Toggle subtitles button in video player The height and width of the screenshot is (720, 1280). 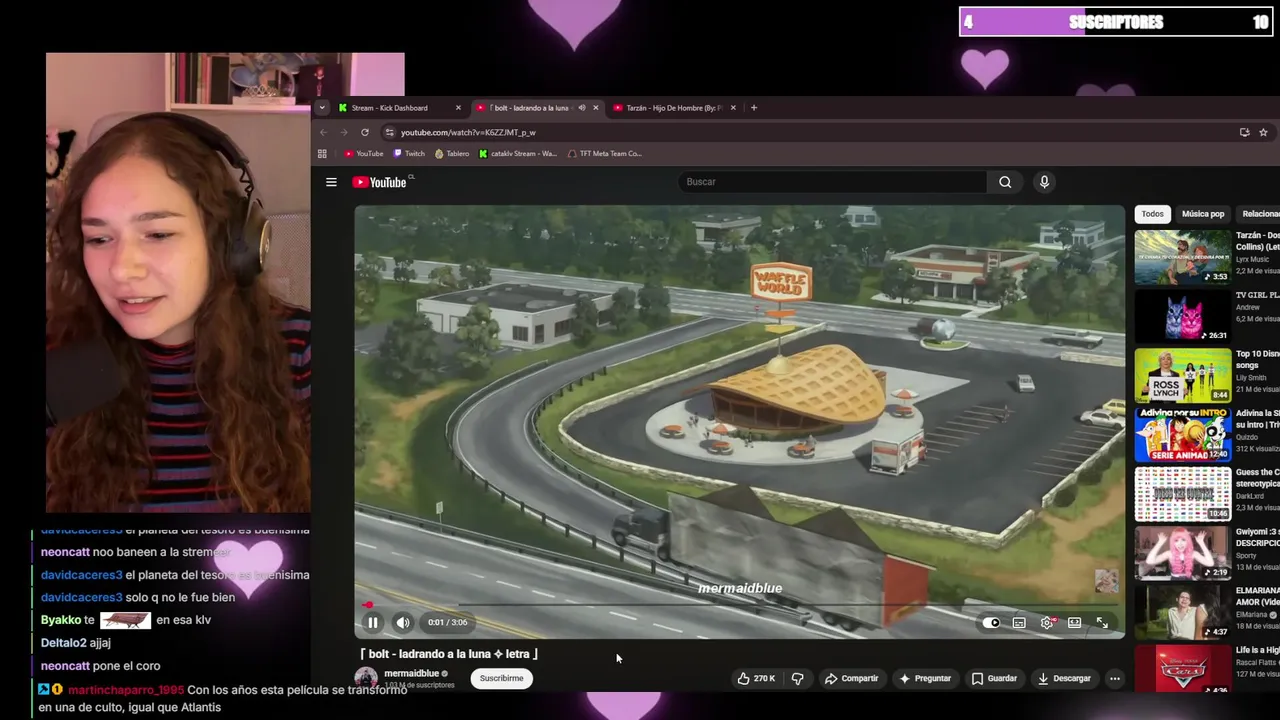[1019, 622]
